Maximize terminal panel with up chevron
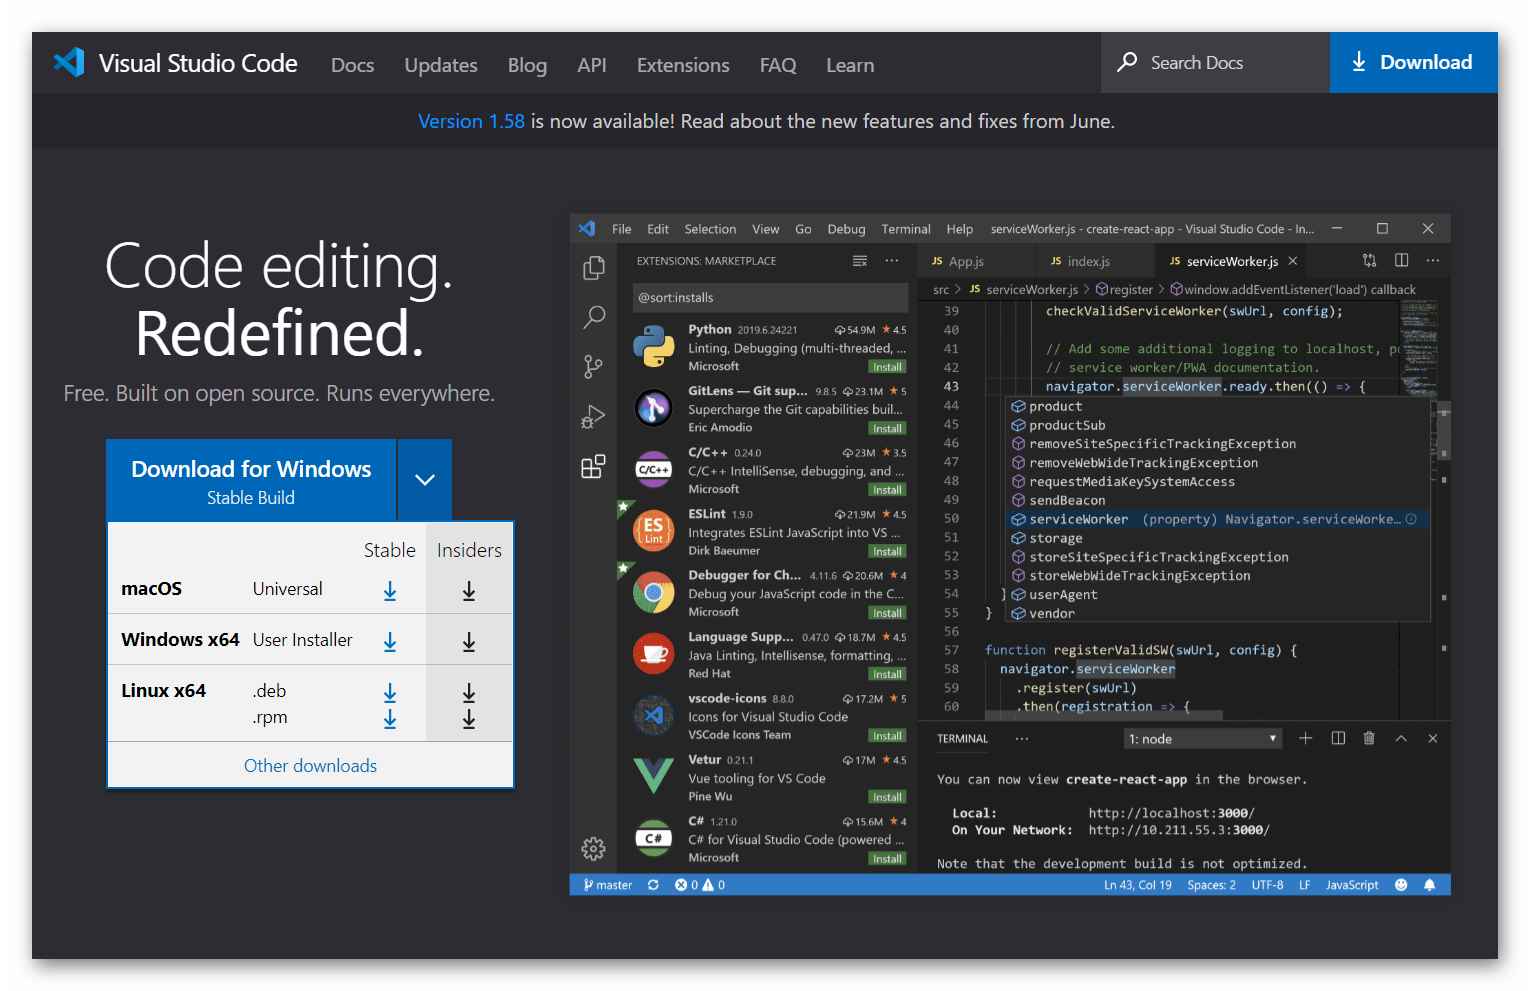This screenshot has width=1530, height=991. [x=1401, y=738]
